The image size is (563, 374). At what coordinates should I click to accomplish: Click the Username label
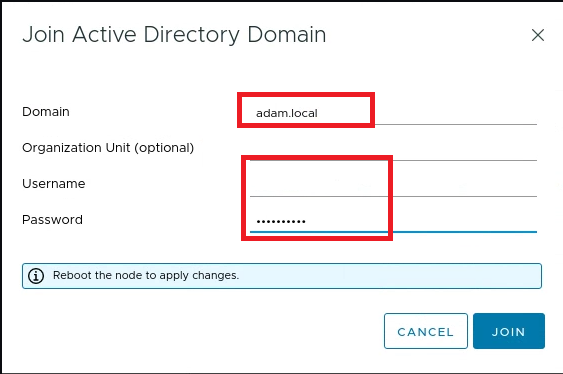coord(54,184)
